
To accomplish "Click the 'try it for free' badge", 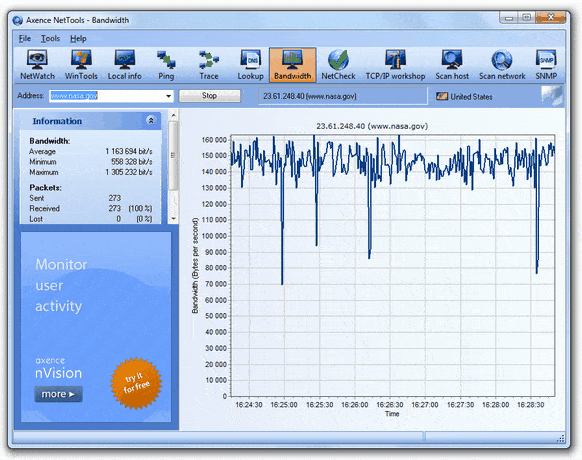I will click(136, 384).
